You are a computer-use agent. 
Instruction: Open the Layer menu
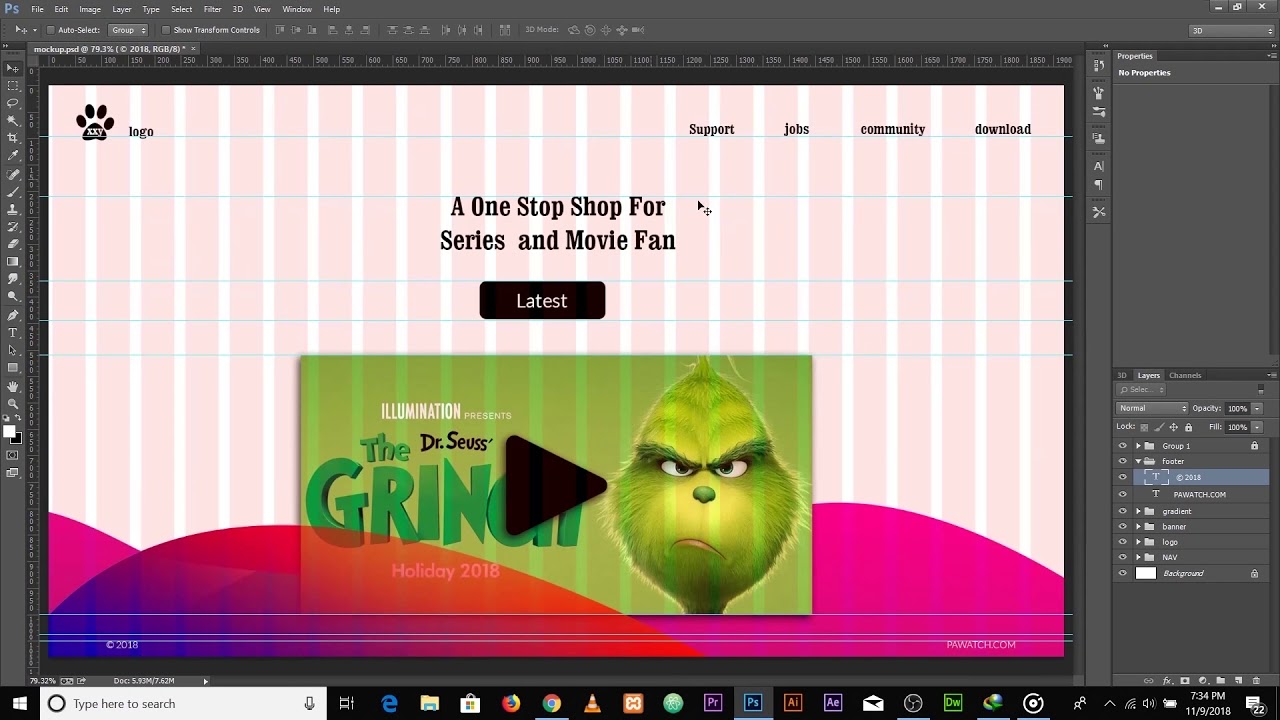pos(122,9)
